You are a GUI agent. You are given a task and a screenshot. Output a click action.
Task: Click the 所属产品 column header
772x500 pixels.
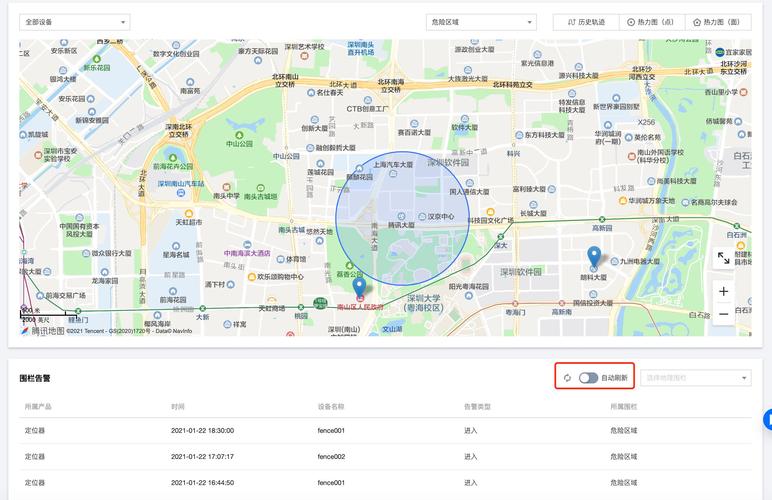(38, 406)
